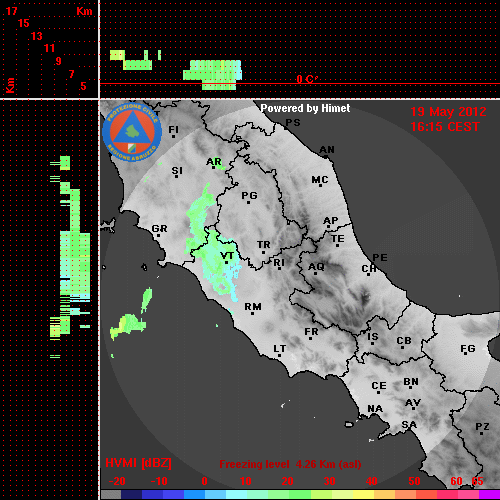Screen dimensions: 500x500
Task: Click the '13' km height label
Action: click(37, 36)
